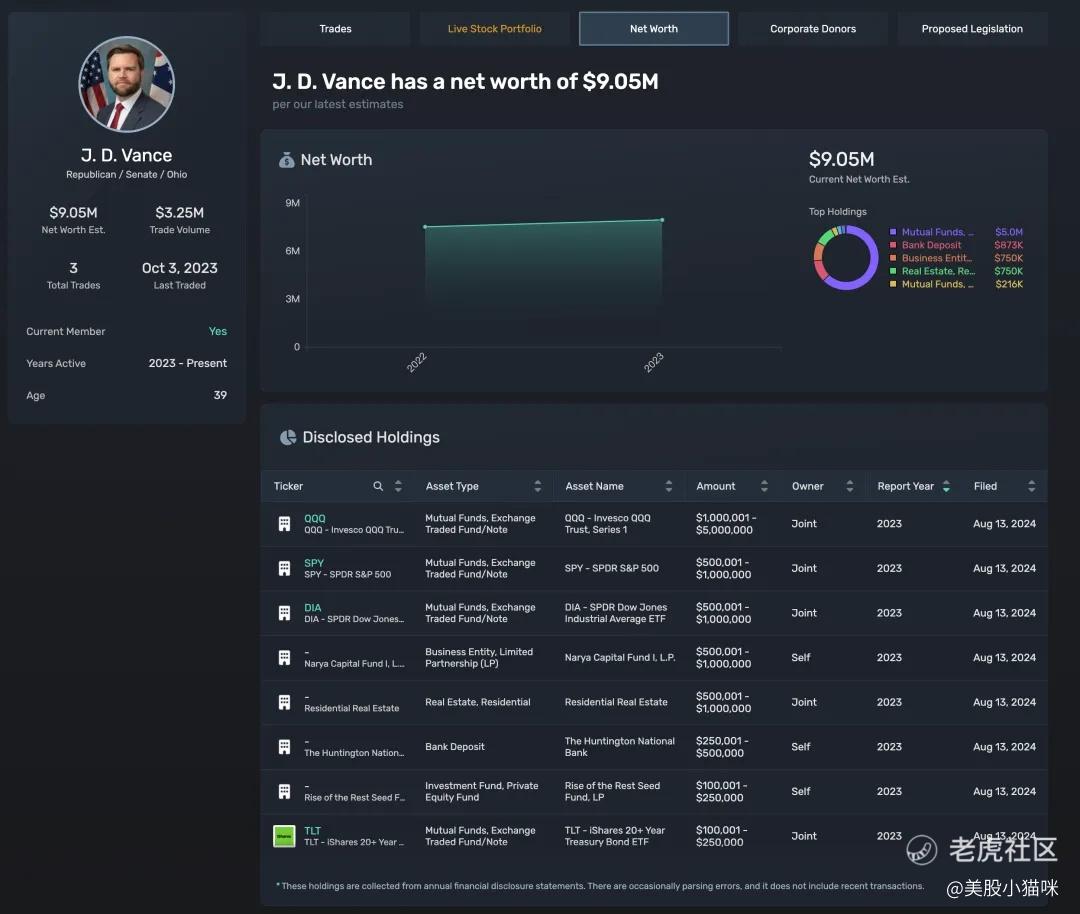The height and width of the screenshot is (914, 1080).
Task: Click the Business Entit.. legend label
Action: pyautogui.click(x=937, y=258)
